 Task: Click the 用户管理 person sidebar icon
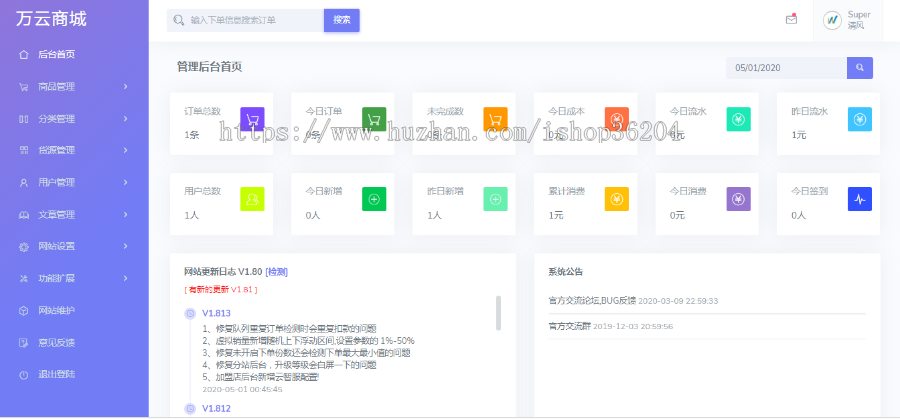(24, 183)
